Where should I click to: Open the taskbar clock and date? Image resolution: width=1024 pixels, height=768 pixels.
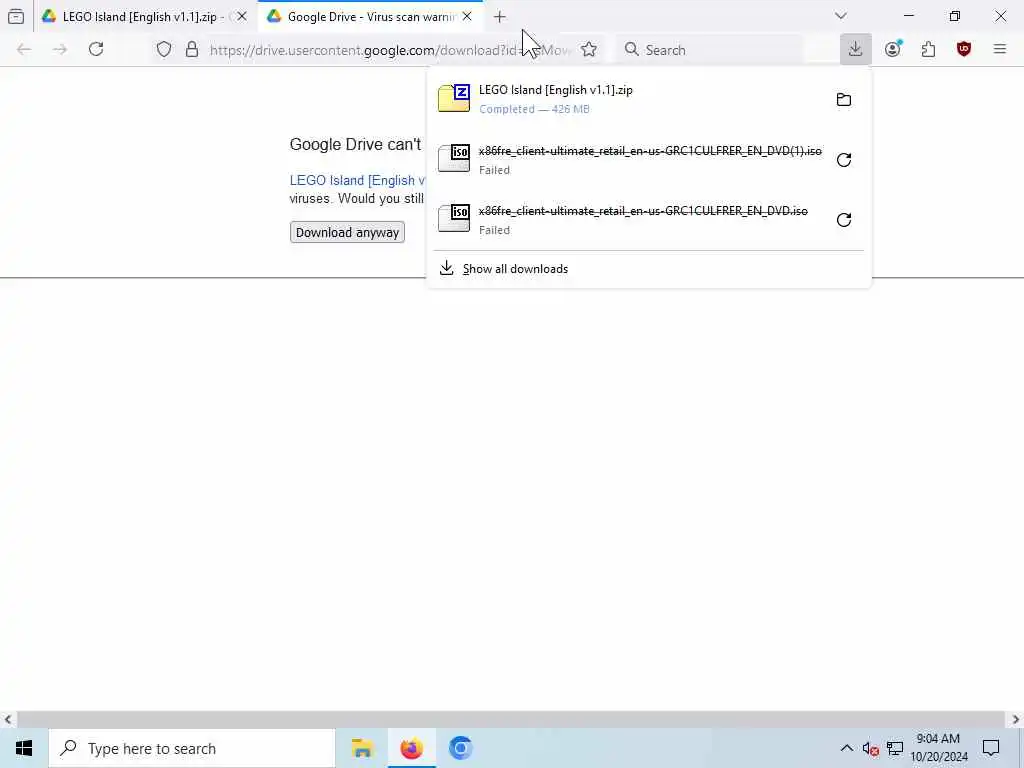(x=938, y=748)
